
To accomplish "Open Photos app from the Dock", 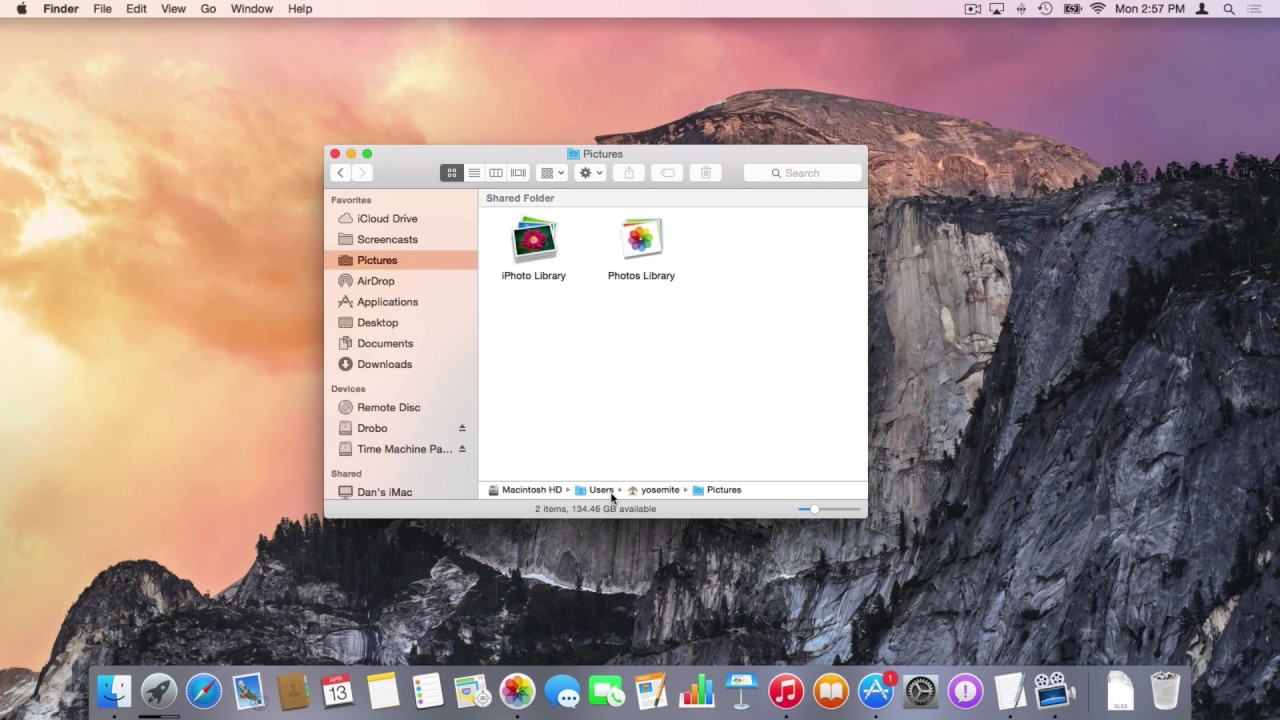I will [x=517, y=691].
